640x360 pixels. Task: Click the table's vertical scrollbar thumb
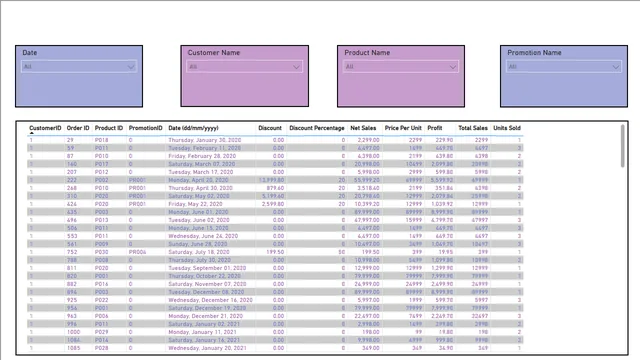tap(622, 146)
